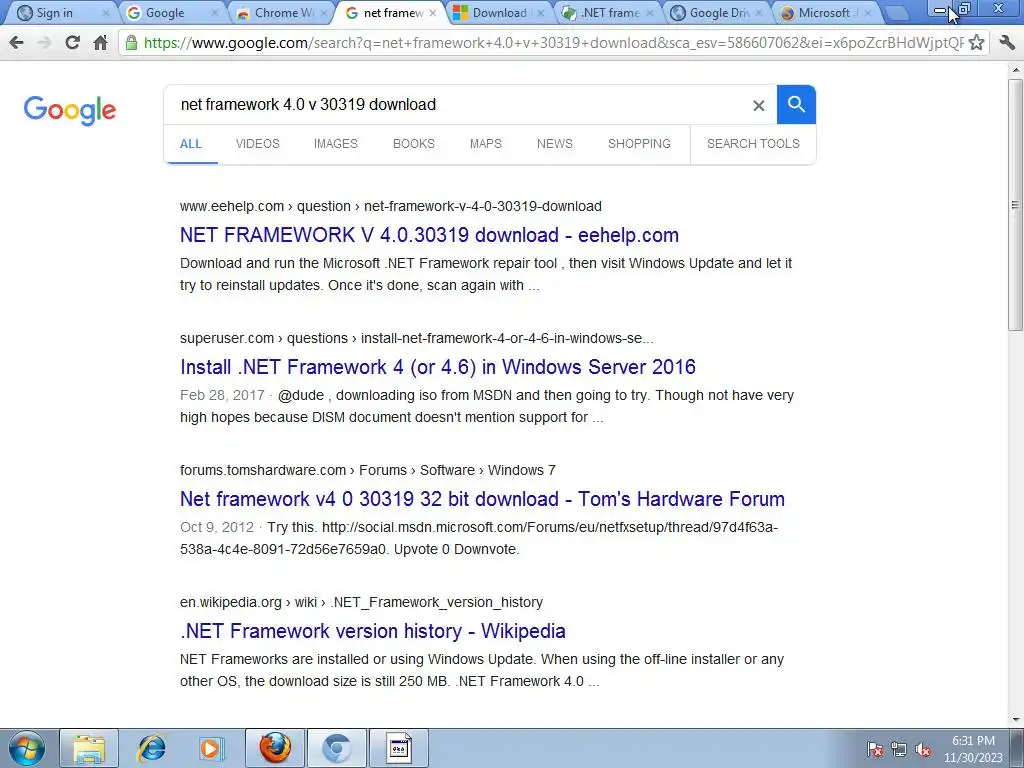Click the superuser.com breadcrumb URL
The image size is (1024, 768).
[417, 338]
